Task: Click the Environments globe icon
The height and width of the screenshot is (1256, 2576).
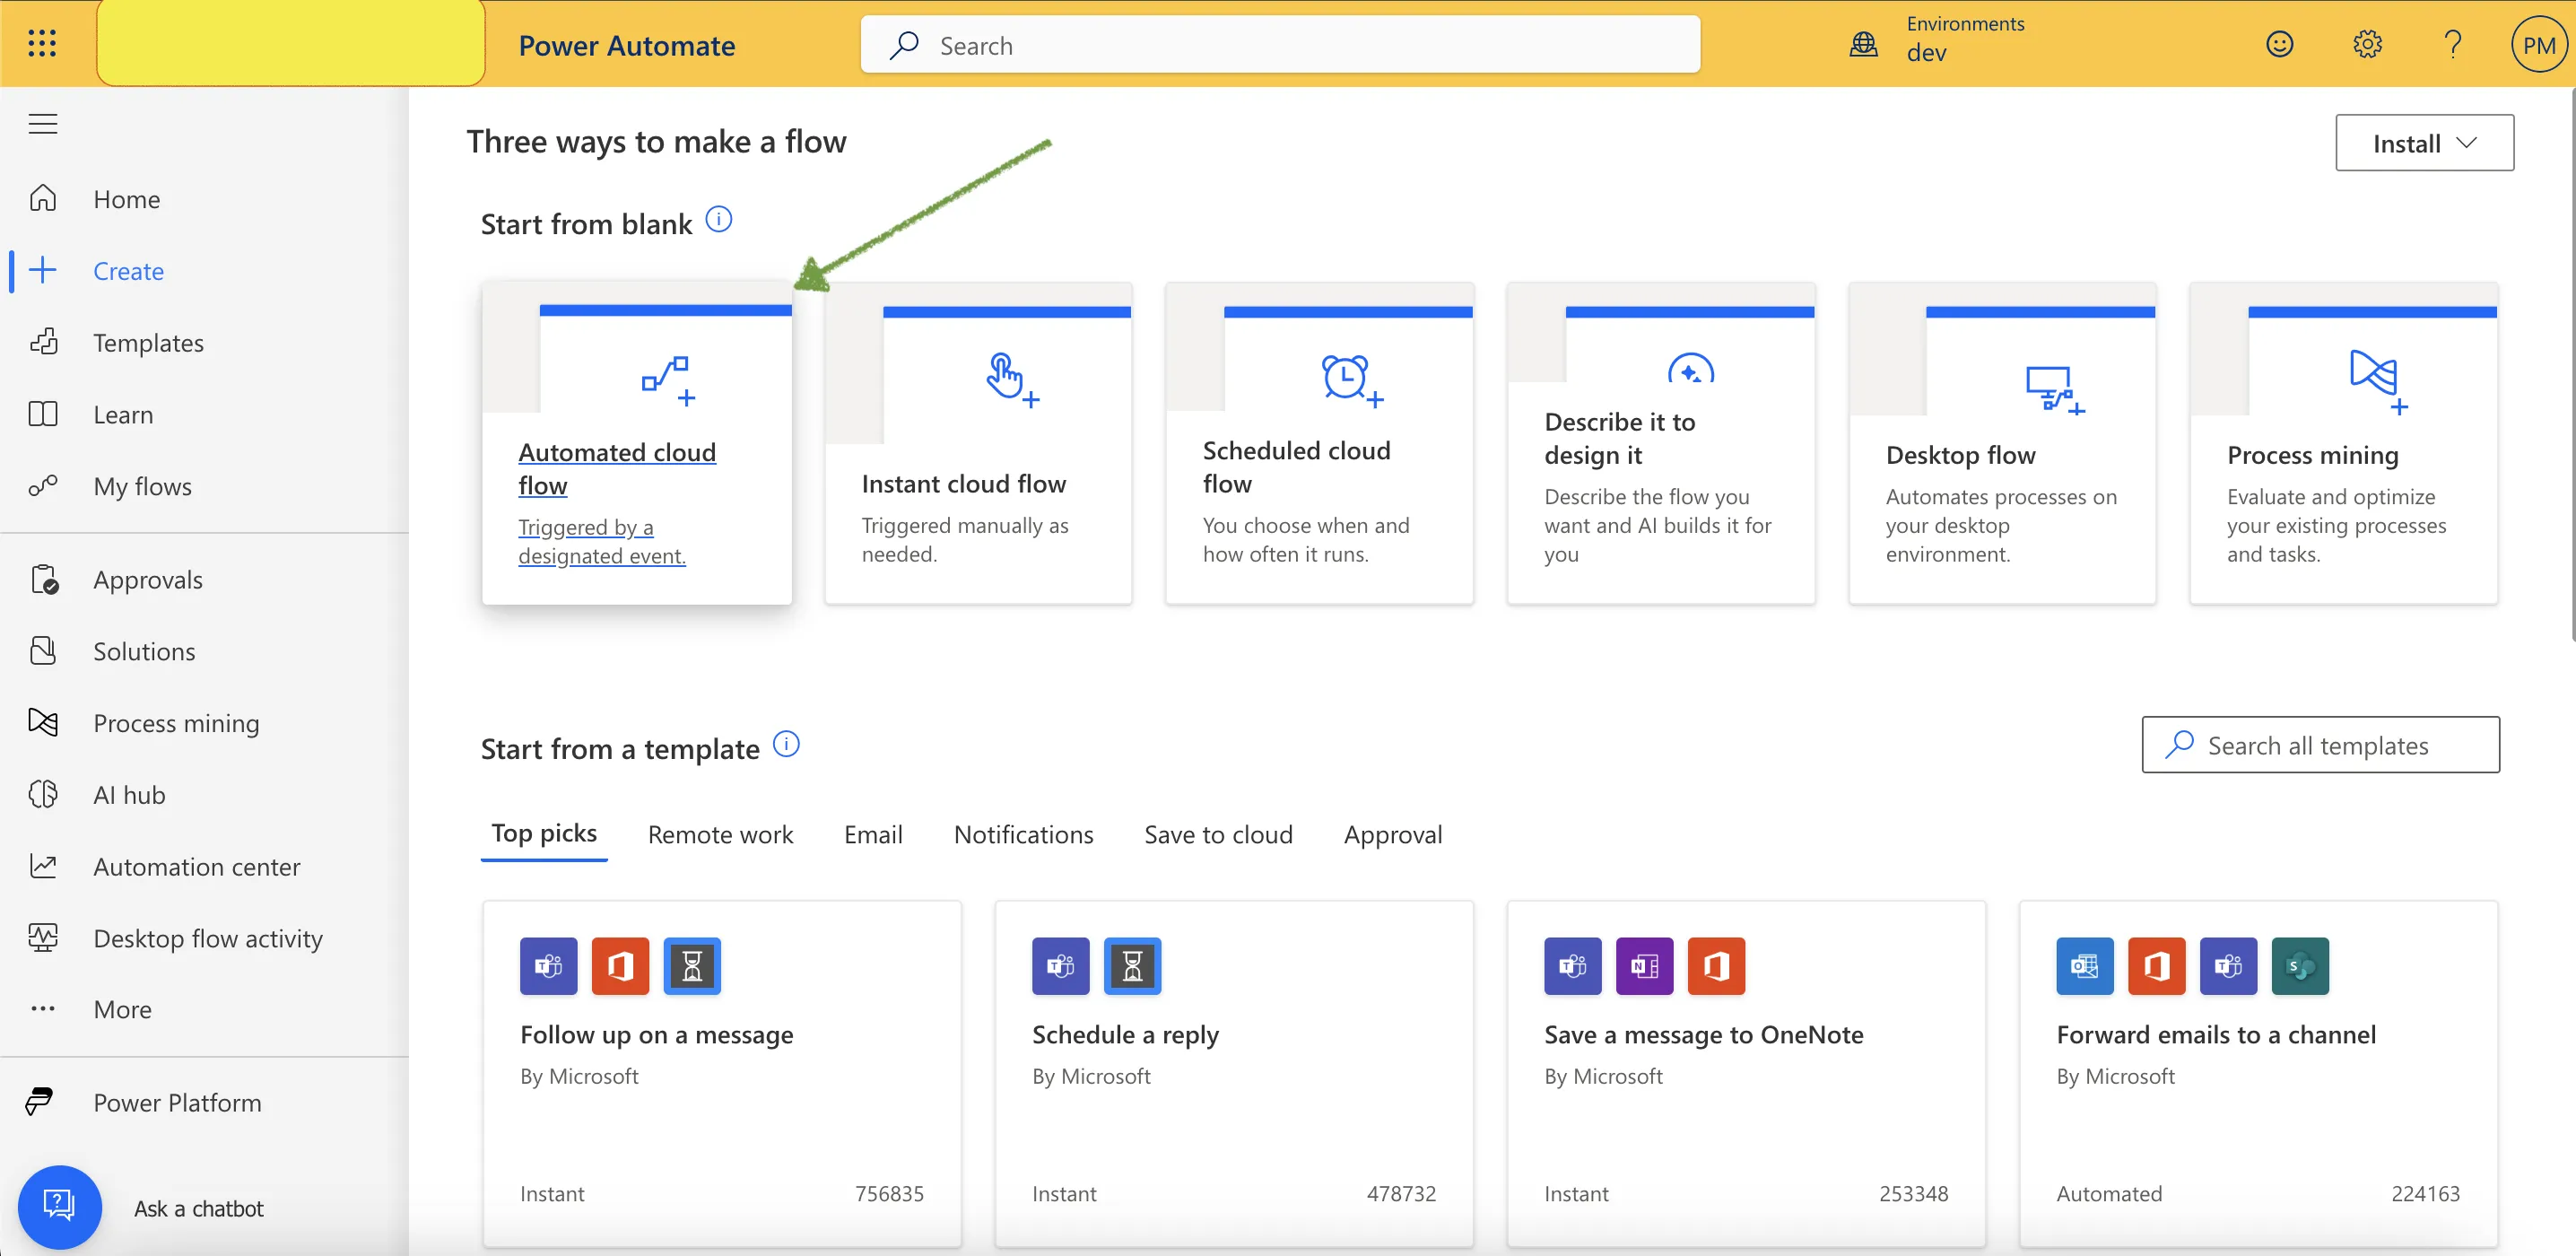Action: tap(1864, 44)
